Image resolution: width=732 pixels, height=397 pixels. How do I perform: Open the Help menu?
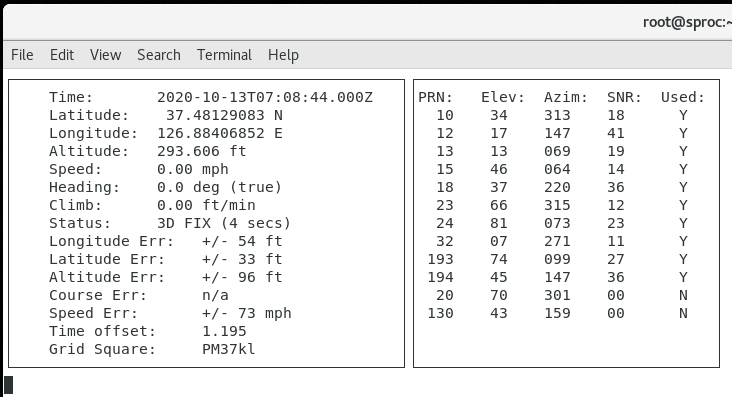[283, 55]
